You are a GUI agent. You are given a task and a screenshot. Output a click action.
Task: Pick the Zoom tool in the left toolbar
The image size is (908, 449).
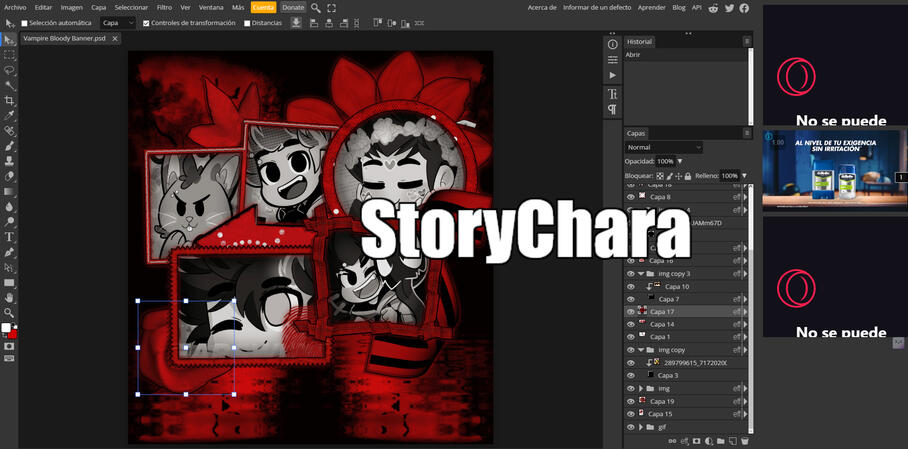[x=10, y=312]
